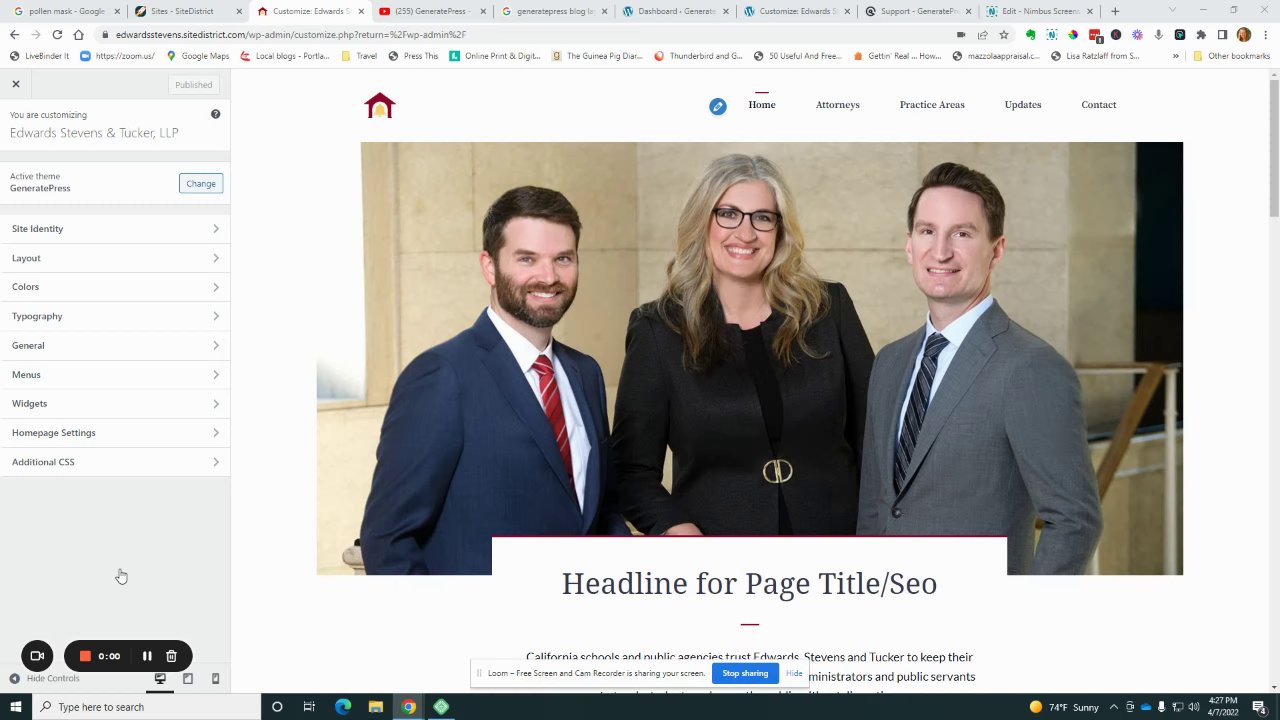This screenshot has height=720, width=1280.
Task: Click the disabled Published button
Action: click(193, 85)
